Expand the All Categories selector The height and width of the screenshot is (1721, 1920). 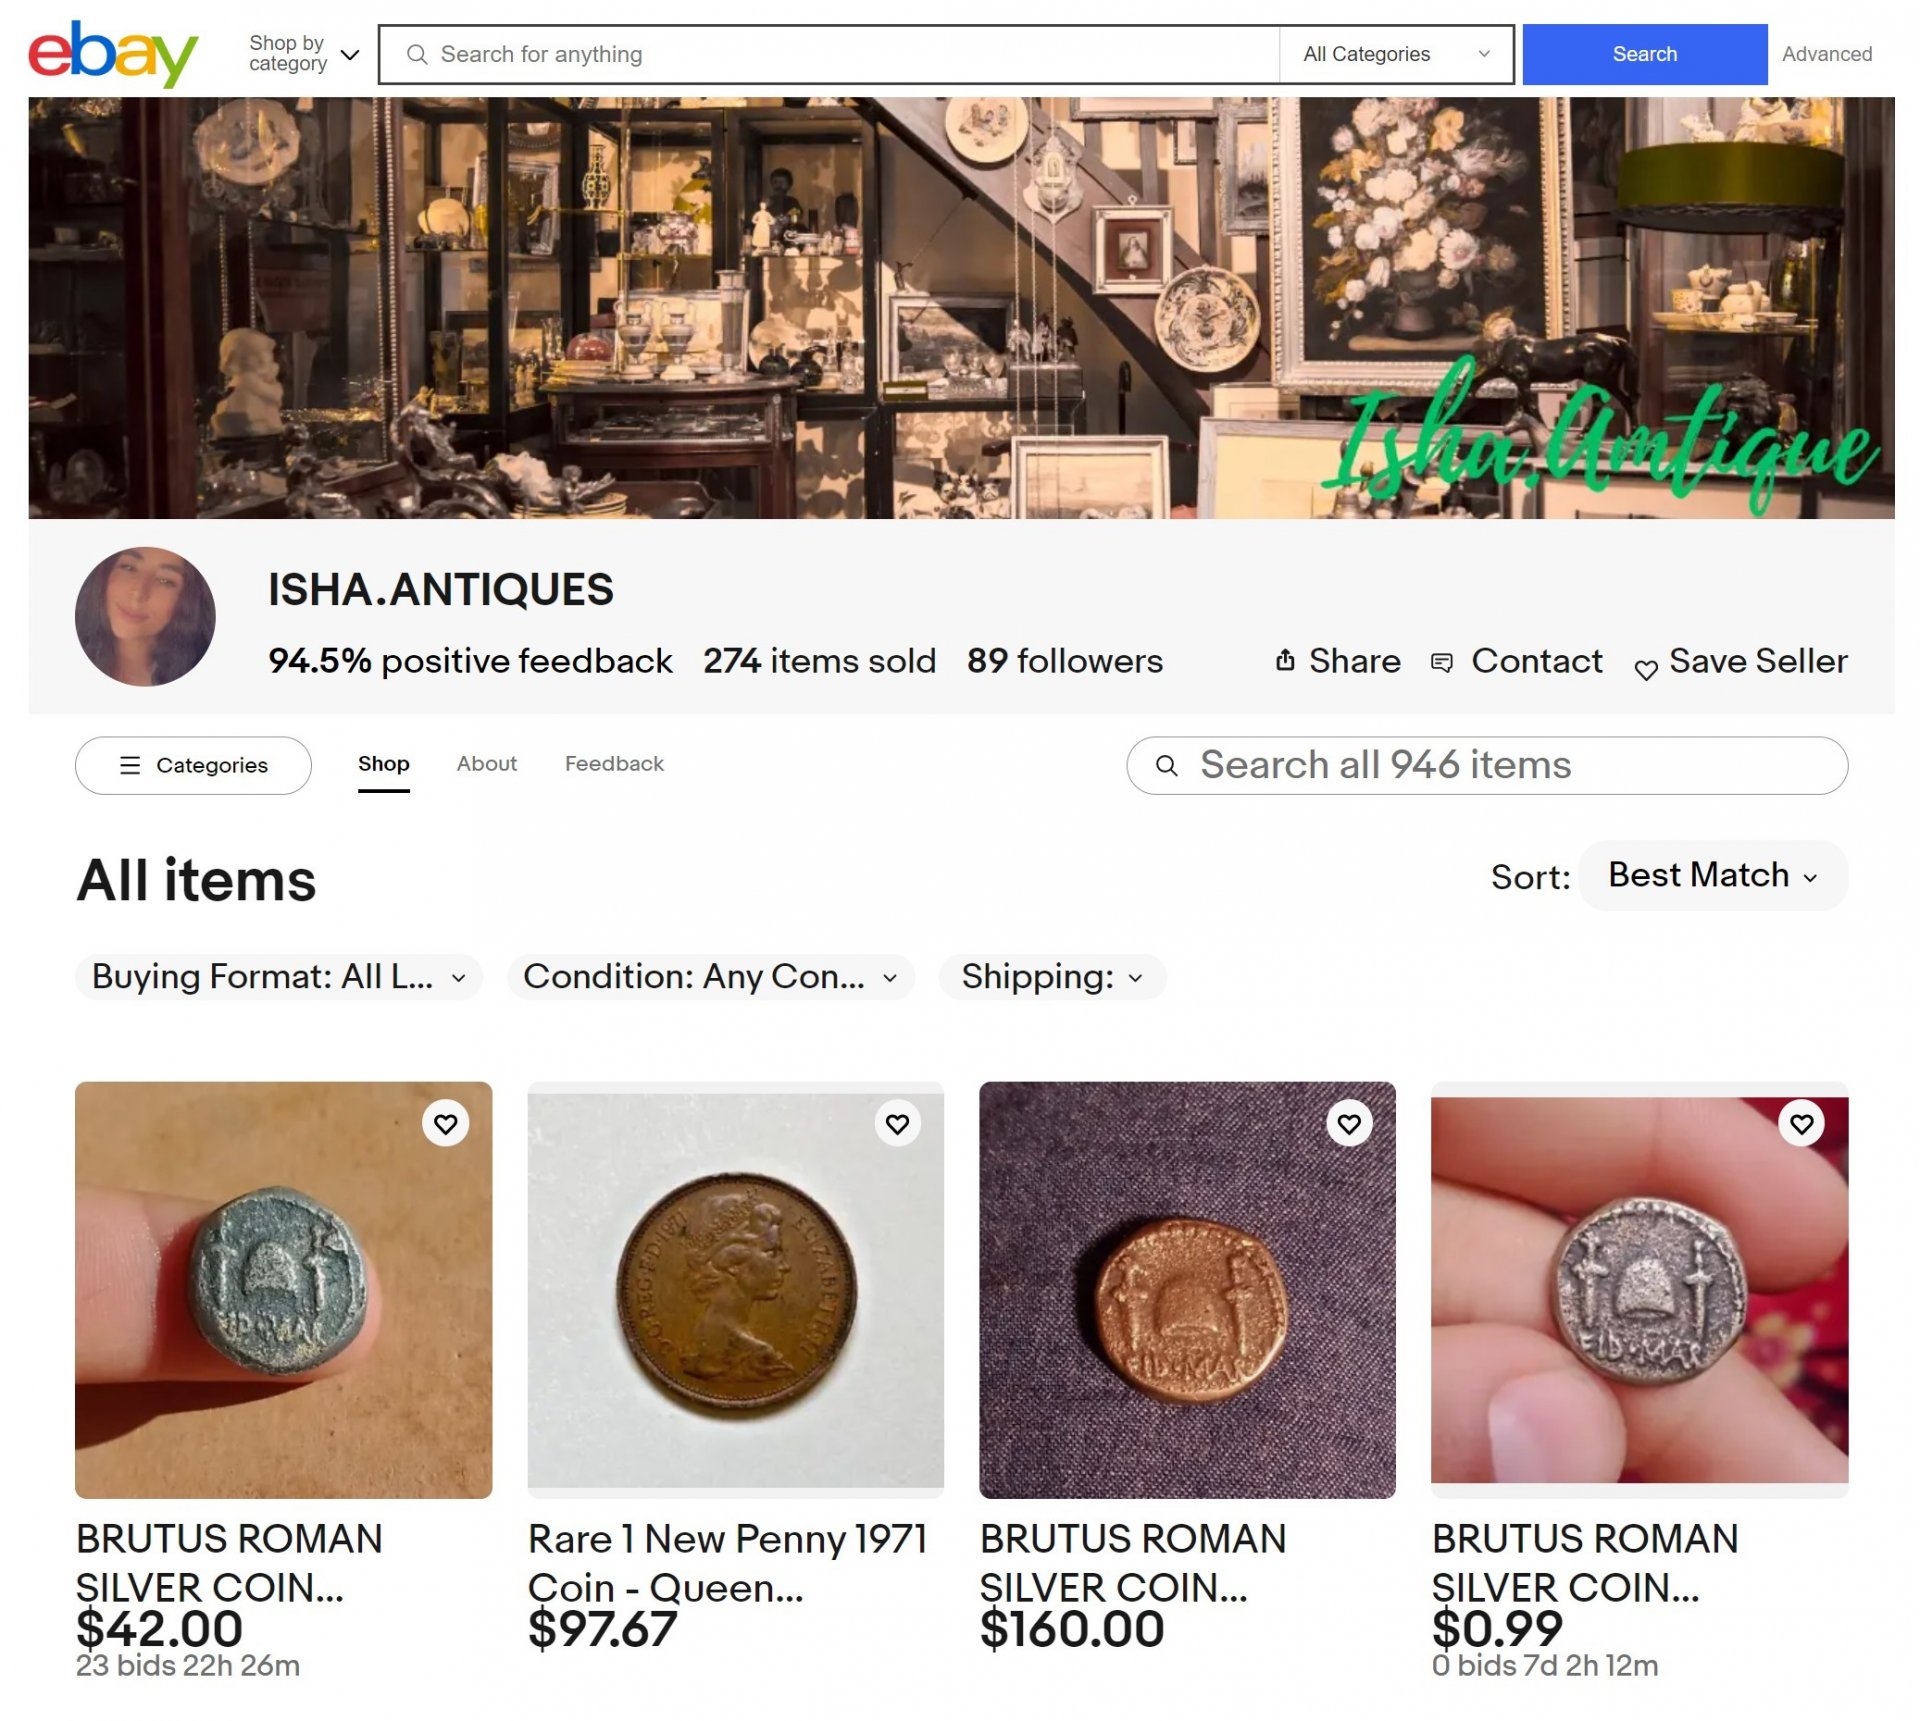[1395, 54]
